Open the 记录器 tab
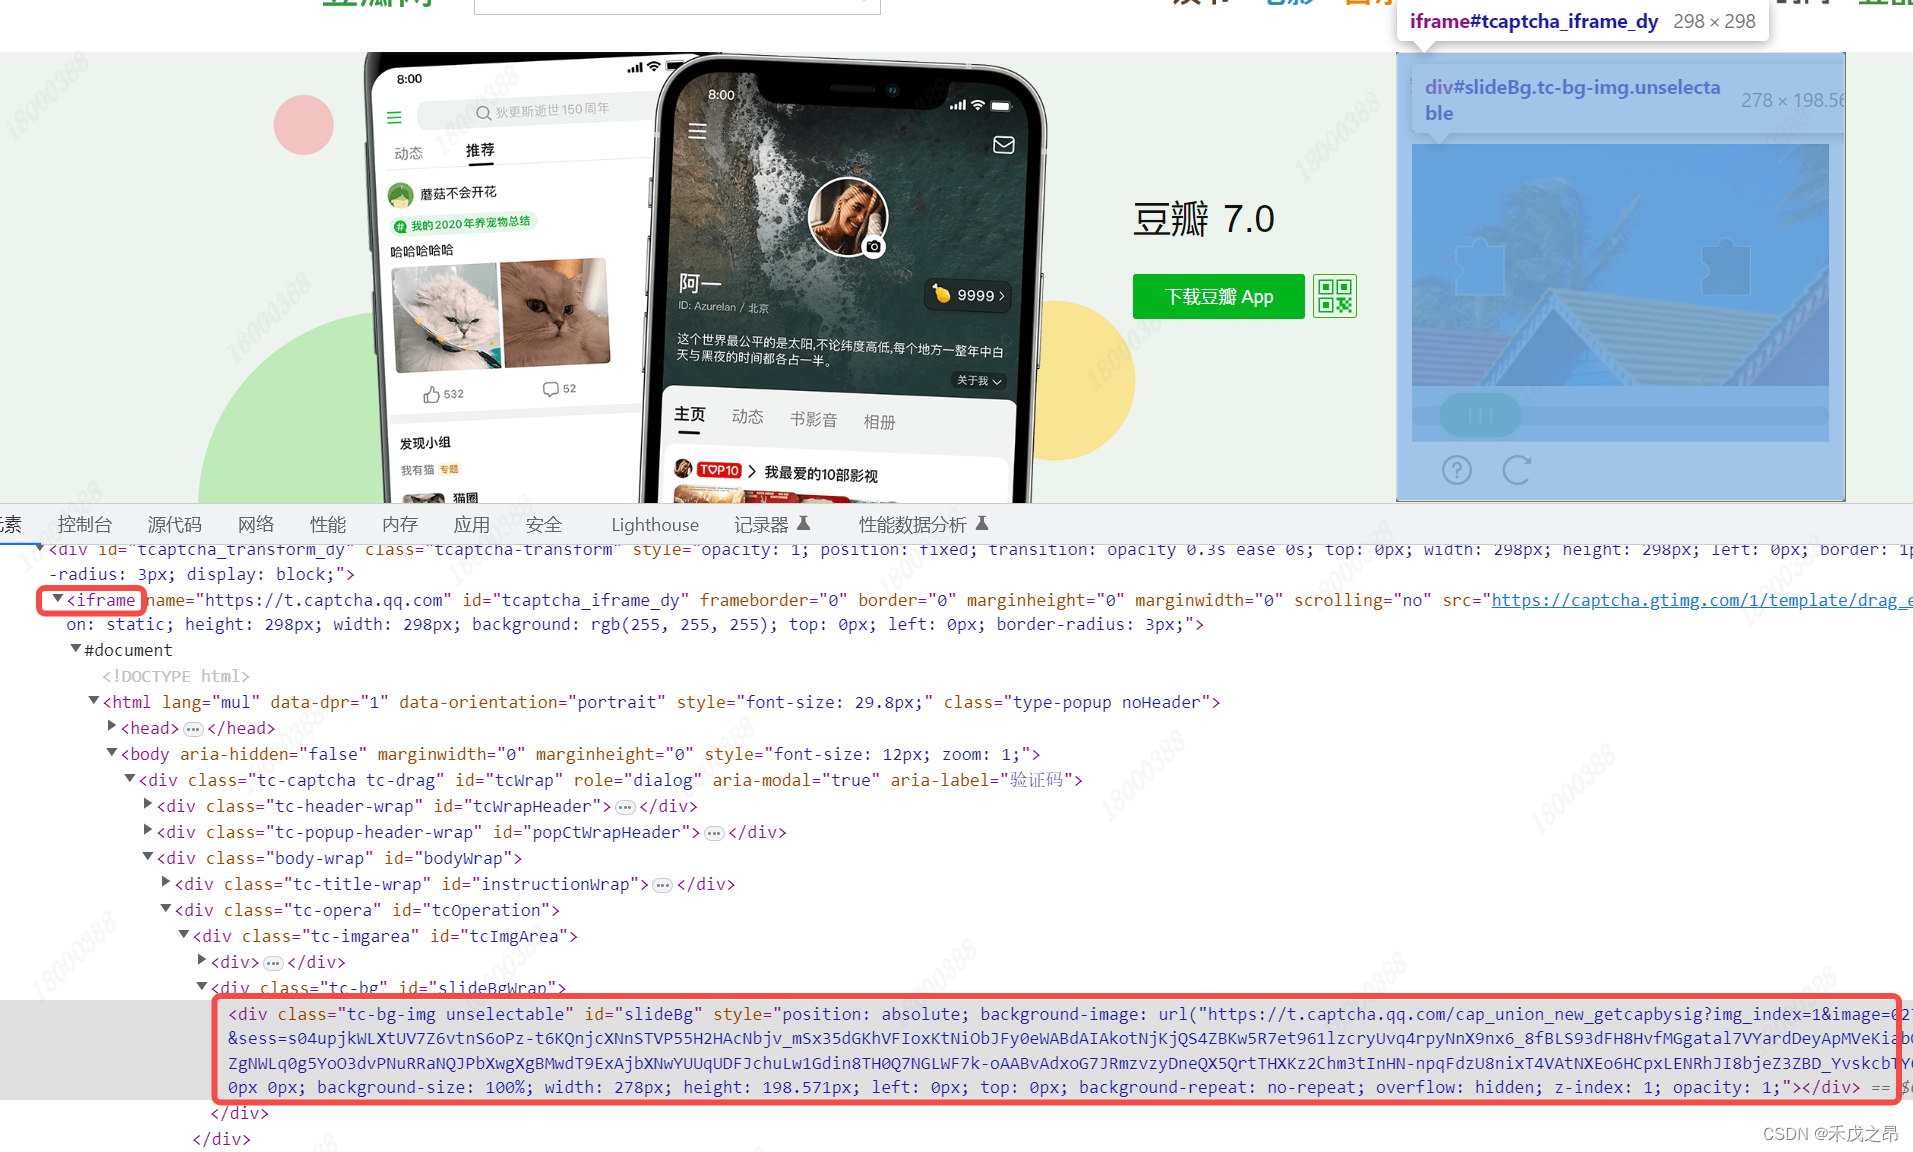Viewport: 1913px width, 1152px height. tap(761, 524)
